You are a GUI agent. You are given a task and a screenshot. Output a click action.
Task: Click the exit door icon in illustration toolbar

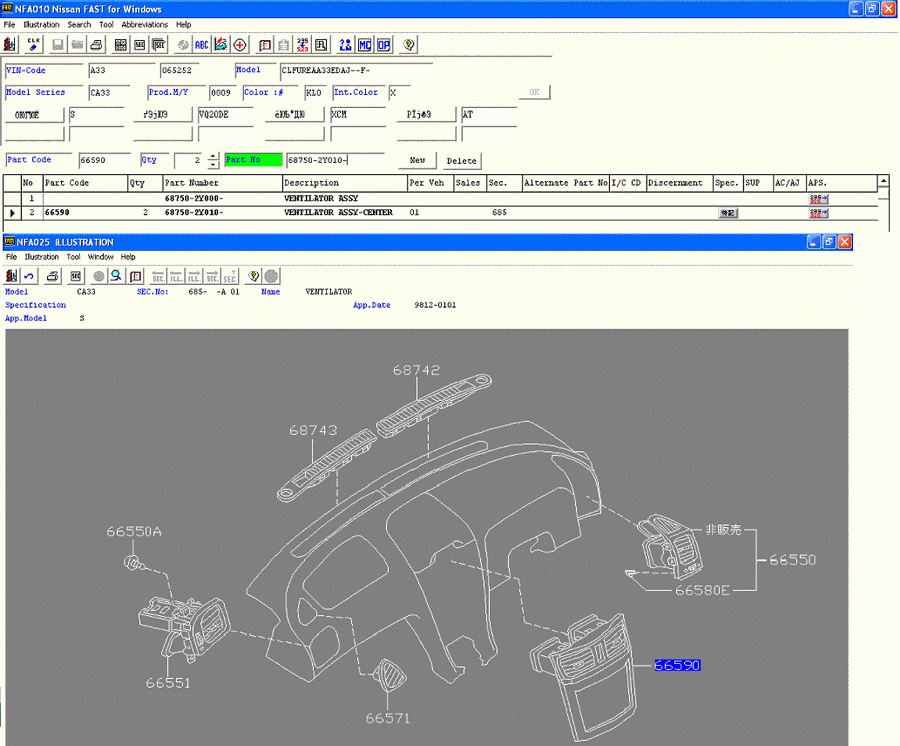[11, 277]
